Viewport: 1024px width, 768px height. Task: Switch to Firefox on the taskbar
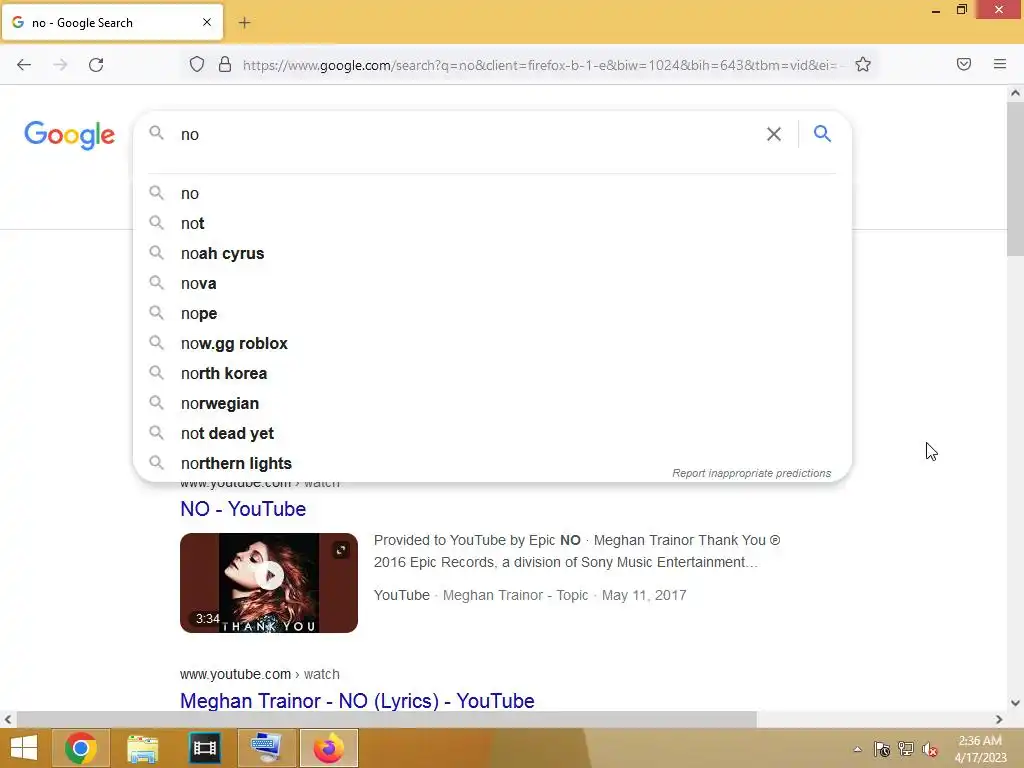tap(328, 748)
